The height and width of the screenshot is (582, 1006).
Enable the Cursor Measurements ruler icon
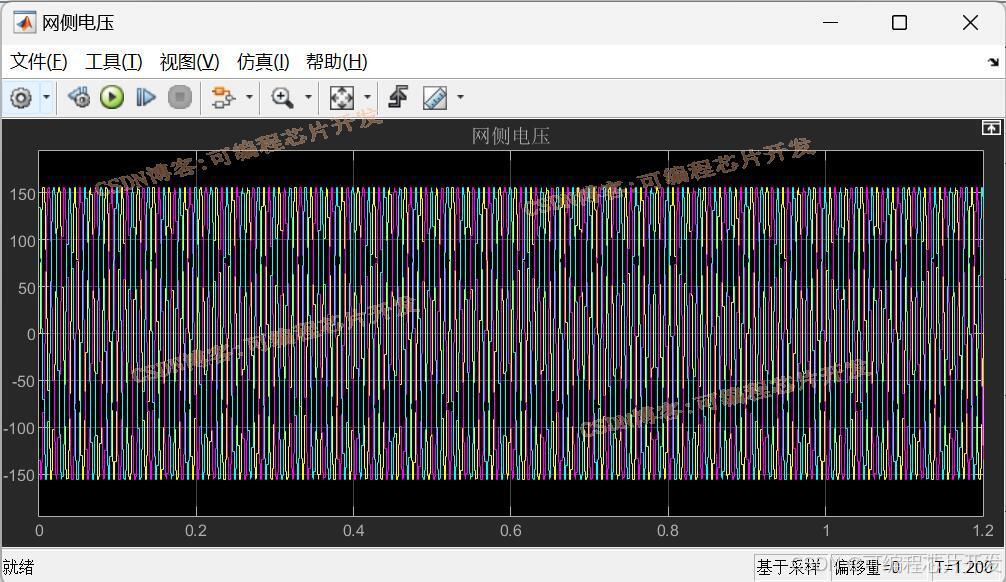(x=435, y=97)
